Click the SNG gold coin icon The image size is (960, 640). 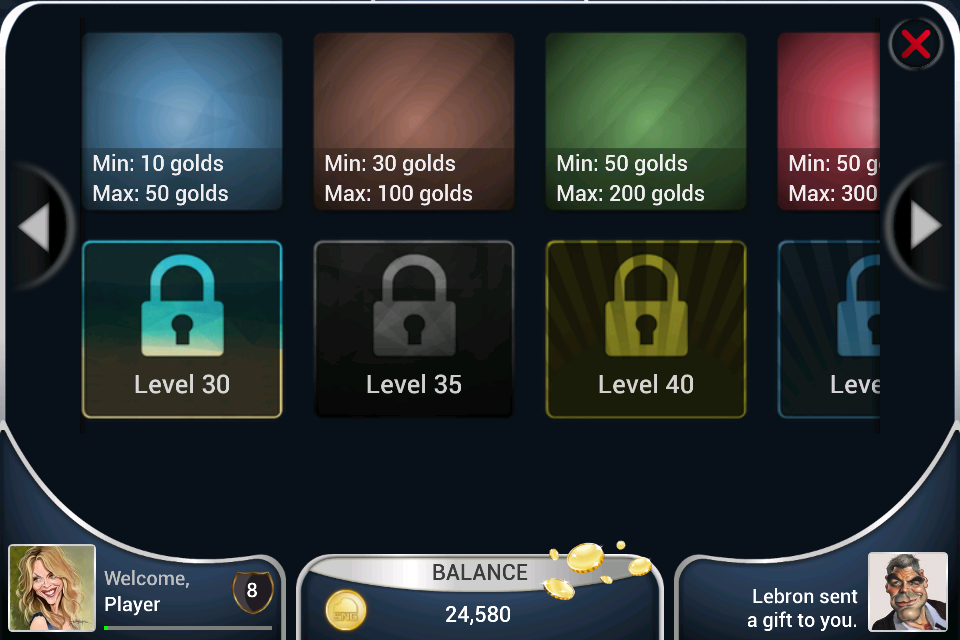(346, 611)
